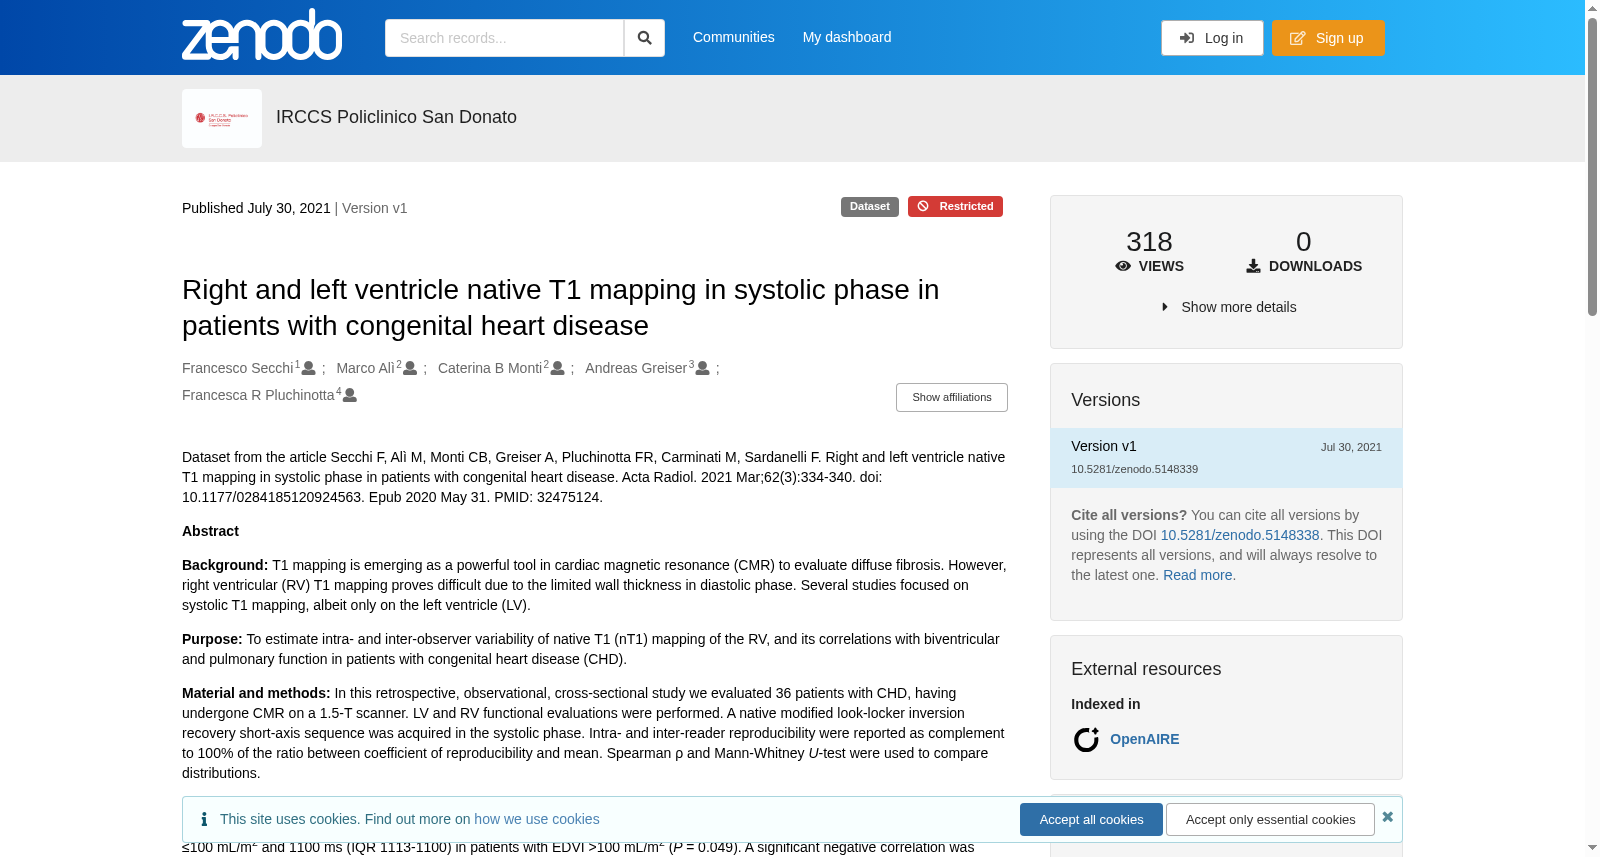Open the OpenAIRE link

(x=1144, y=739)
